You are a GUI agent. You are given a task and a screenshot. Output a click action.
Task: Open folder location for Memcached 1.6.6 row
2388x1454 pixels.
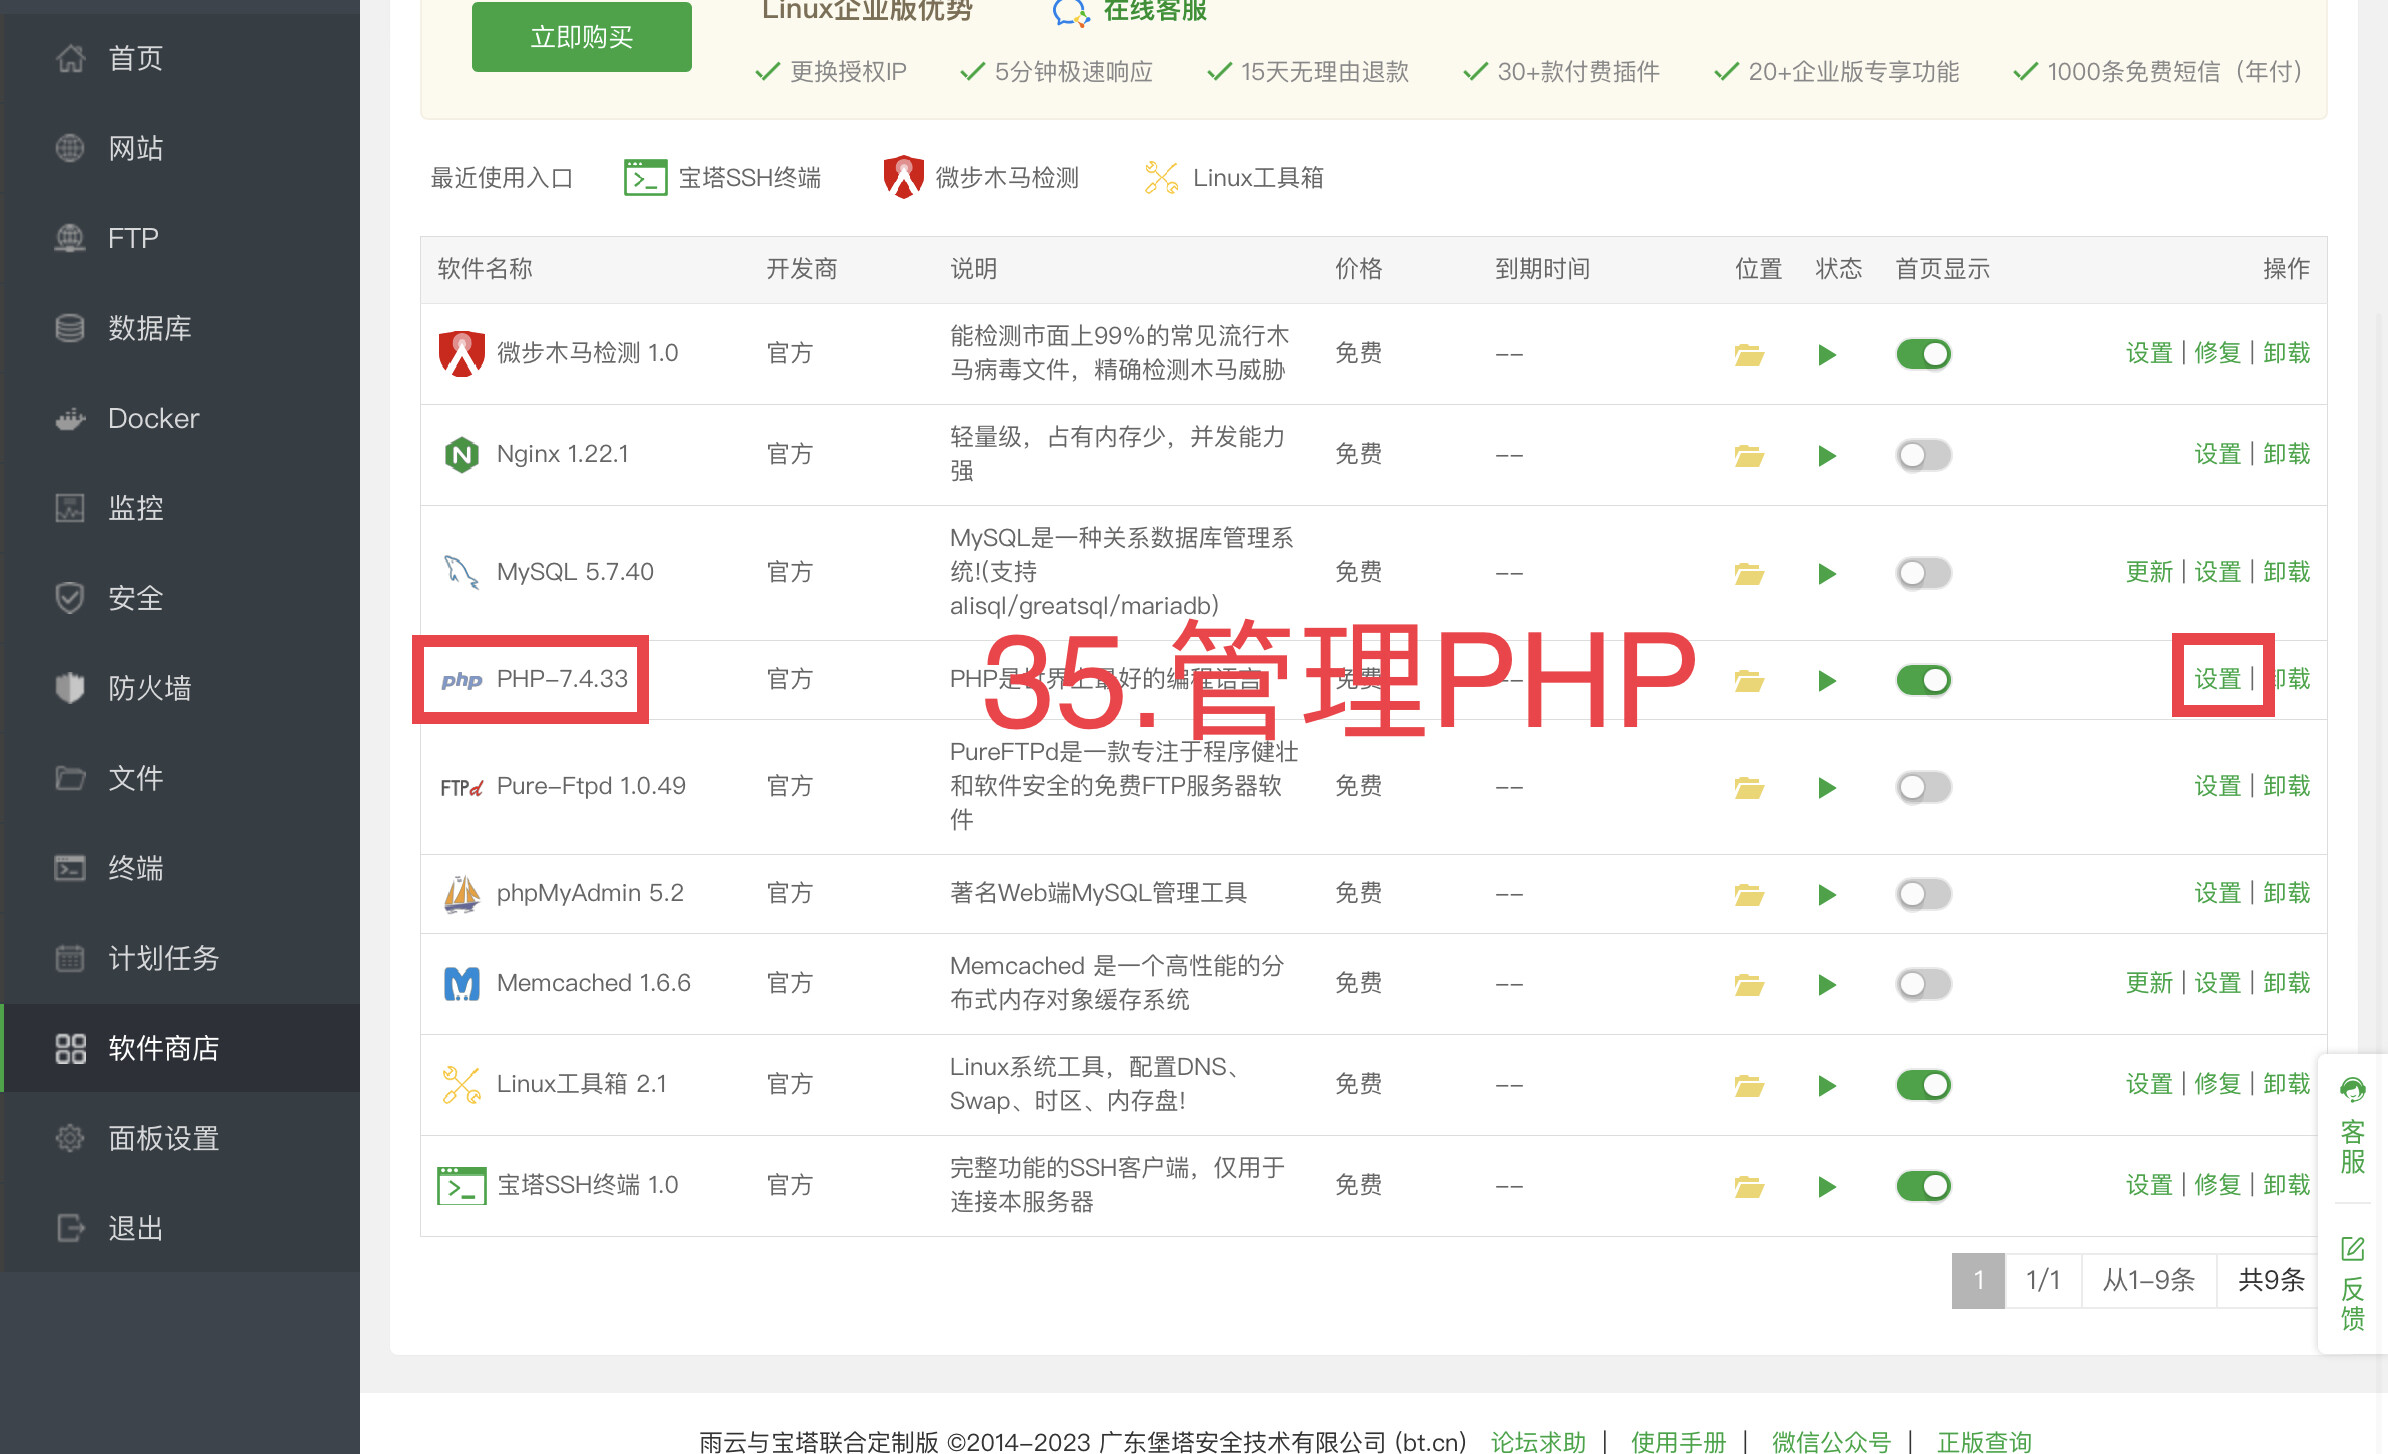[x=1748, y=984]
